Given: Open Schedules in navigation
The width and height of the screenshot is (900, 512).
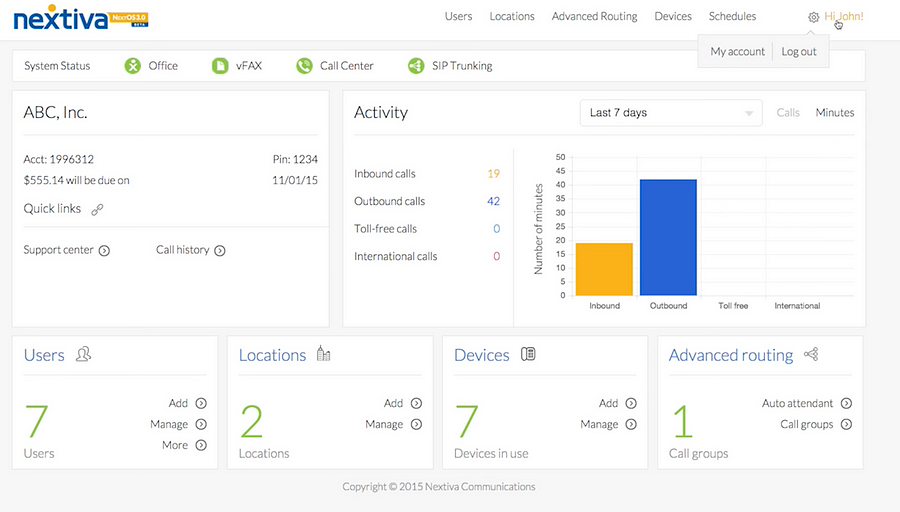Looking at the screenshot, I should pos(732,17).
